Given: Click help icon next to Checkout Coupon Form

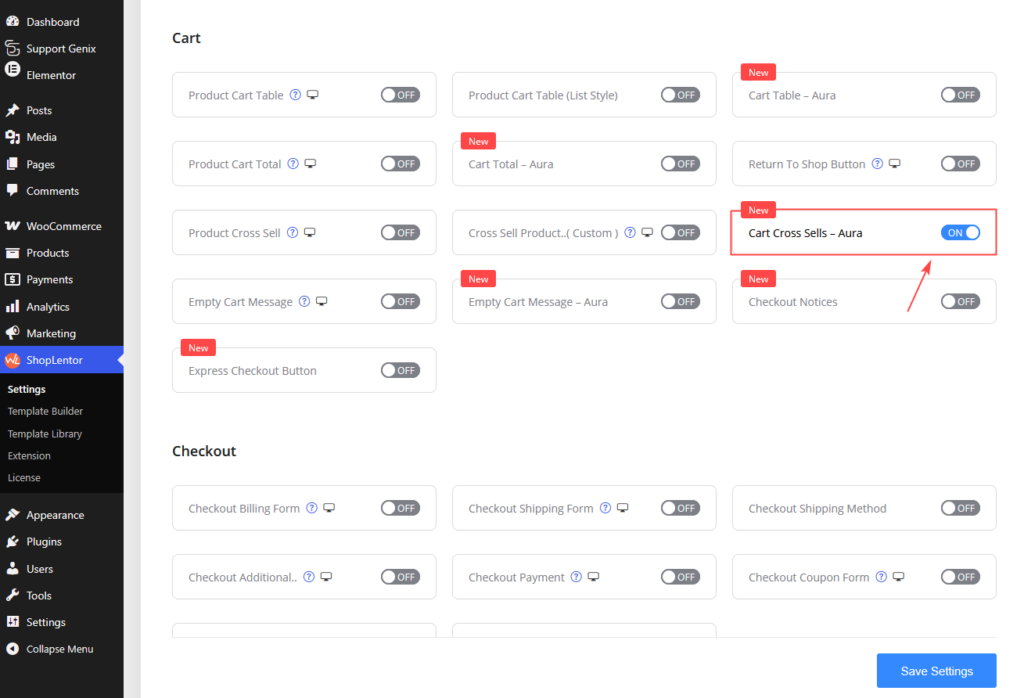Looking at the screenshot, I should click(881, 577).
